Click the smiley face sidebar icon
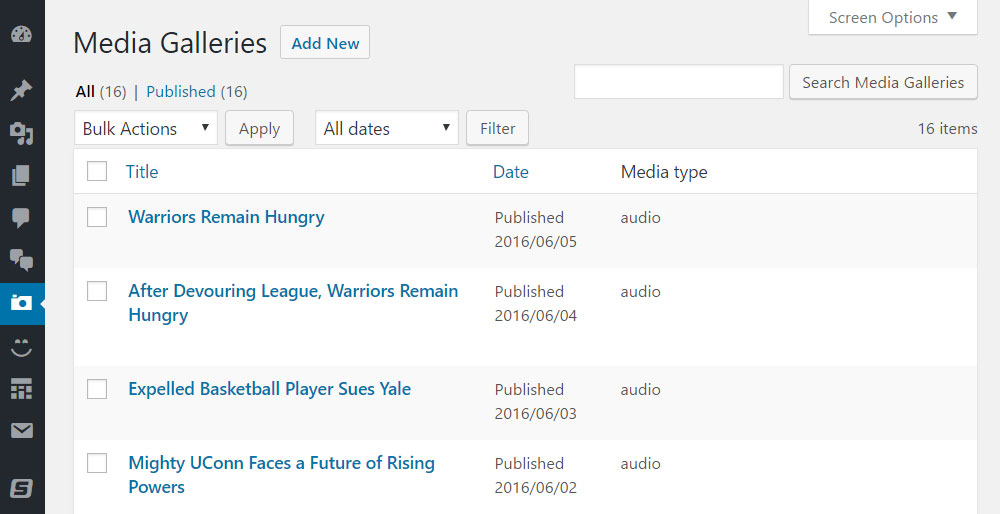This screenshot has width=1000, height=514. click(21, 347)
